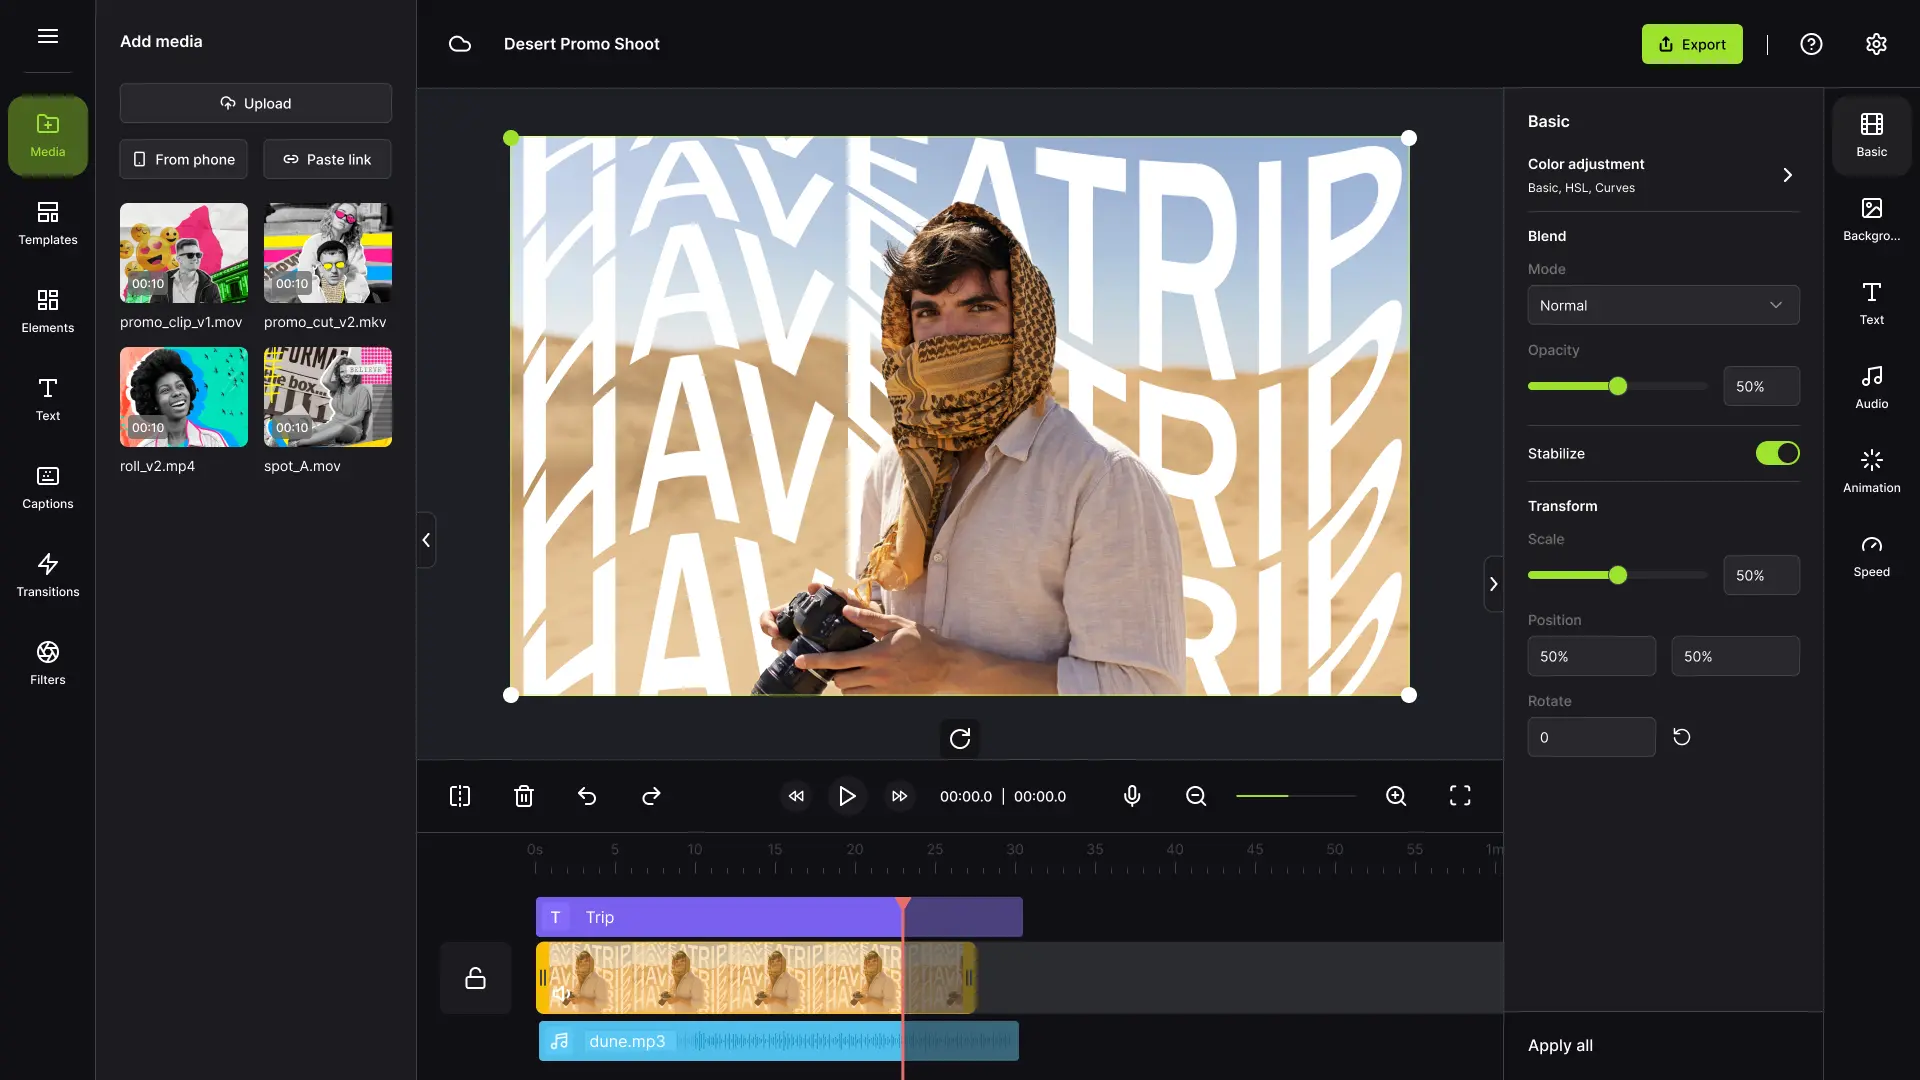Toggle the Stabilize switch

point(1778,453)
